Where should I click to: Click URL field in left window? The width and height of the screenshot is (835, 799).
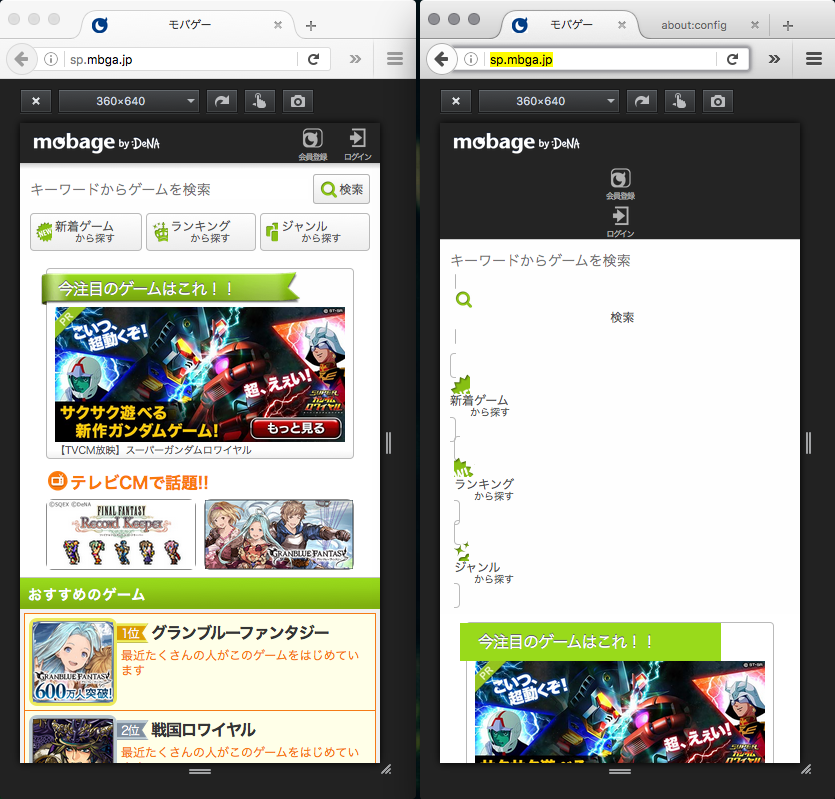pos(181,59)
